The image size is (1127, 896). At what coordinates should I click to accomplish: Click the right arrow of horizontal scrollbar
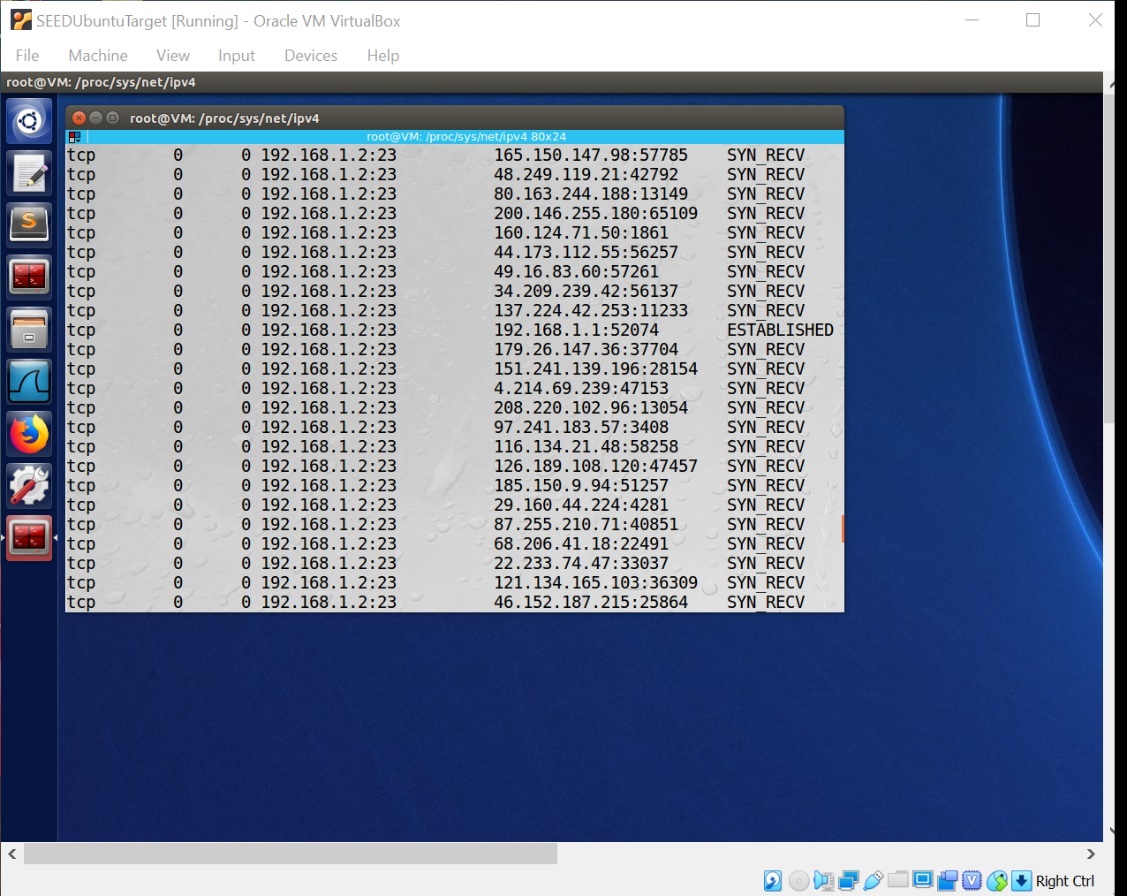point(1090,854)
